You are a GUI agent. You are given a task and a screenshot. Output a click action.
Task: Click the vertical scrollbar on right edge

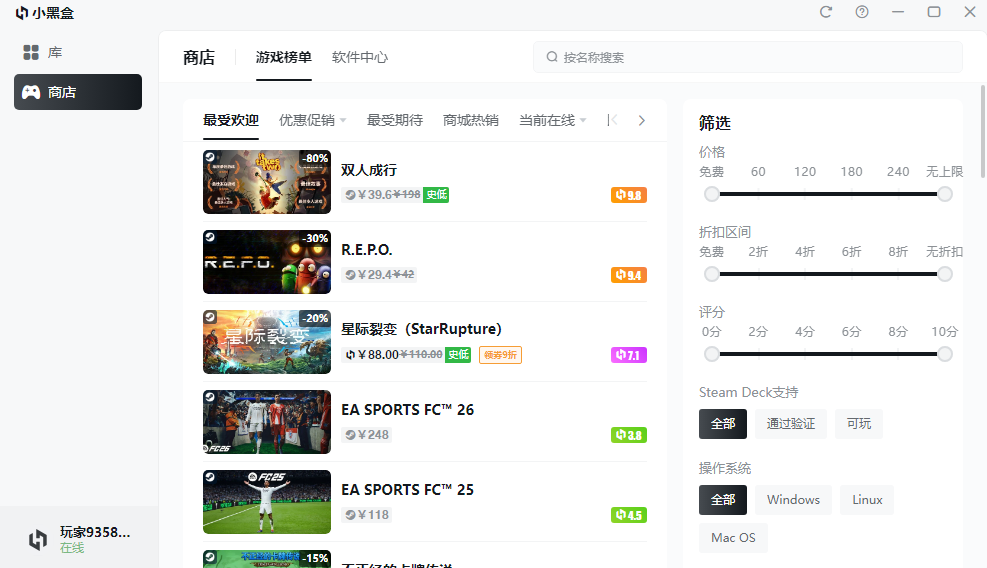(983, 131)
